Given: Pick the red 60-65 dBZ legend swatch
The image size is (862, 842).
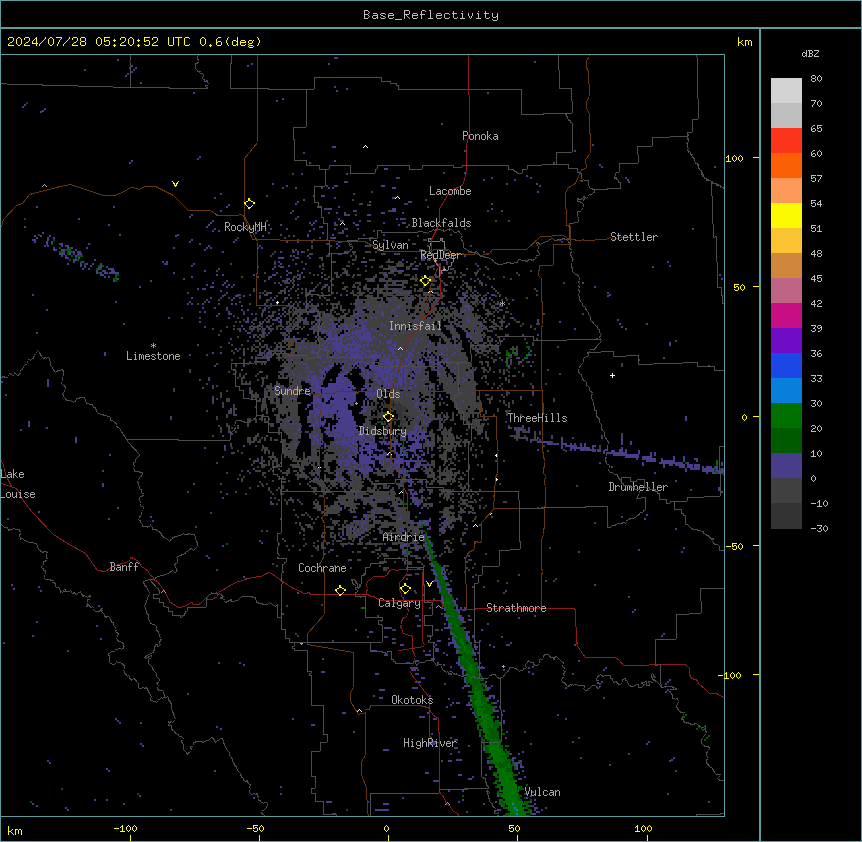Looking at the screenshot, I should point(786,140).
